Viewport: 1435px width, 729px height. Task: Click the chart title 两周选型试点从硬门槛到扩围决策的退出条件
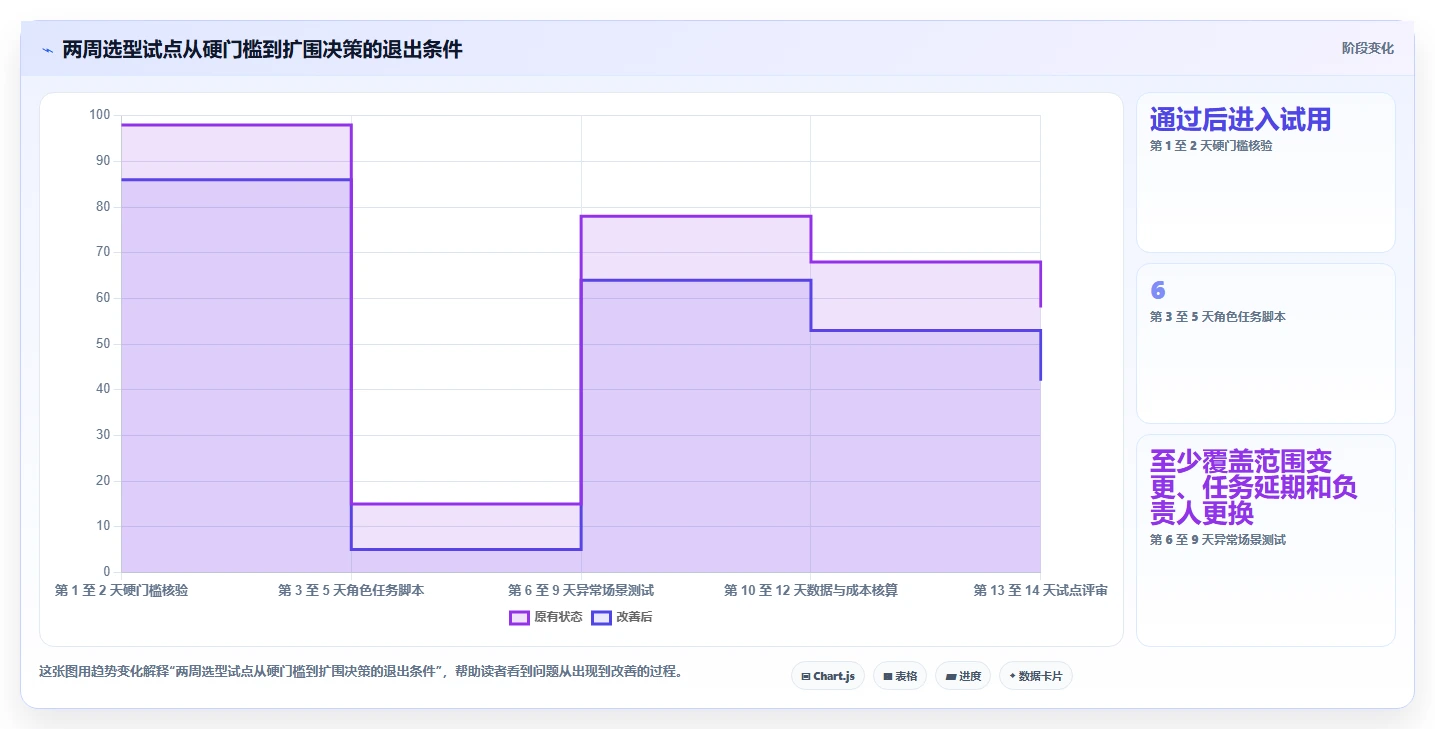pyautogui.click(x=263, y=49)
